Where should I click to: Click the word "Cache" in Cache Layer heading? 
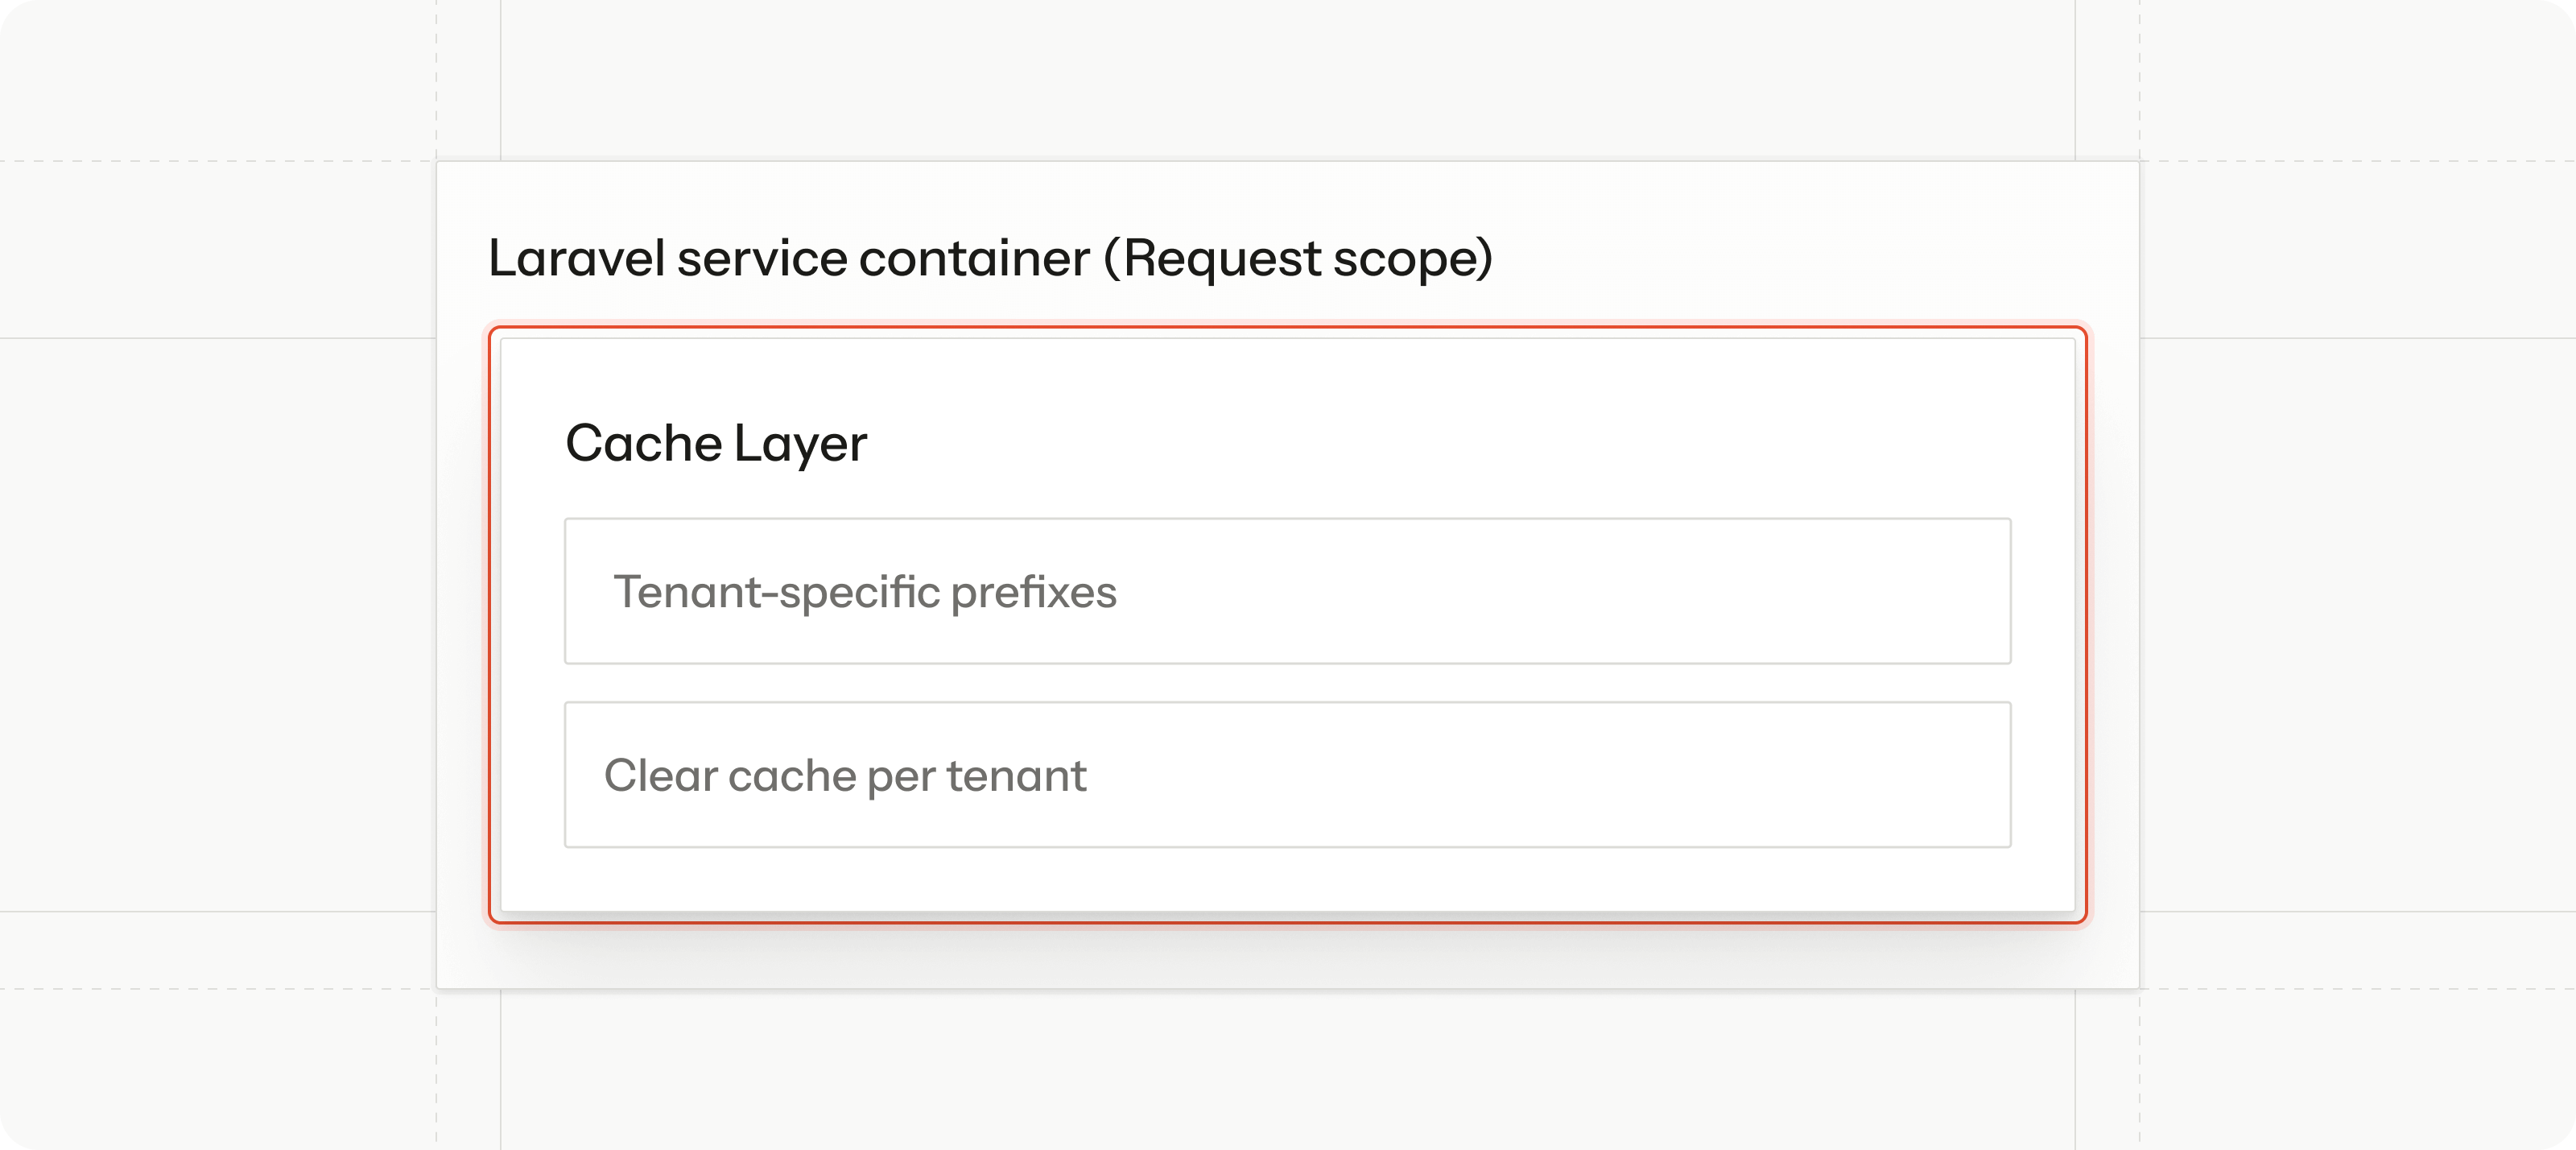[643, 443]
